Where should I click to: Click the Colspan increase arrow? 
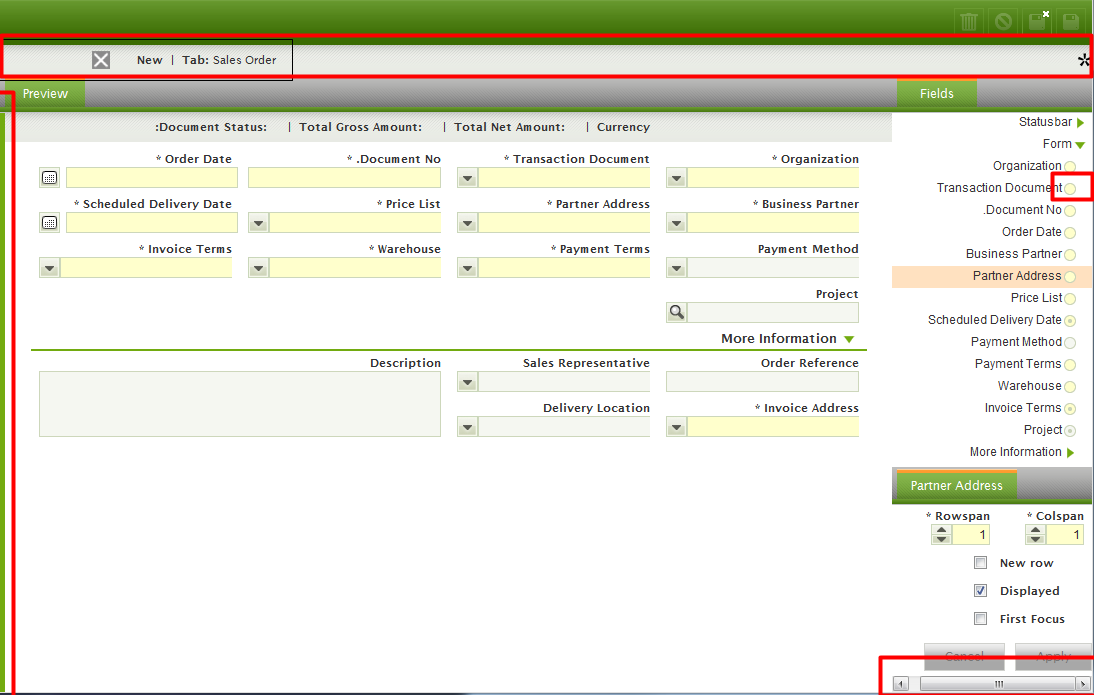click(1035, 530)
